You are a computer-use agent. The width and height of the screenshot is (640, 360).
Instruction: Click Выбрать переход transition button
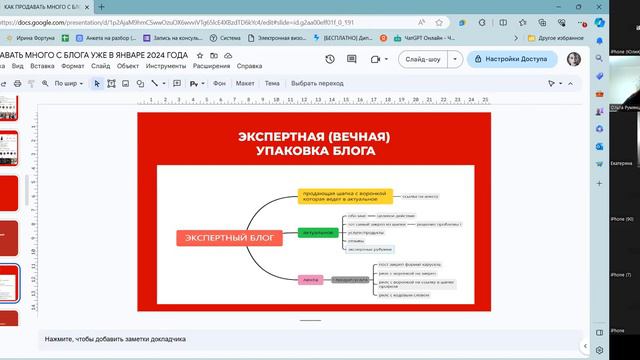317,84
